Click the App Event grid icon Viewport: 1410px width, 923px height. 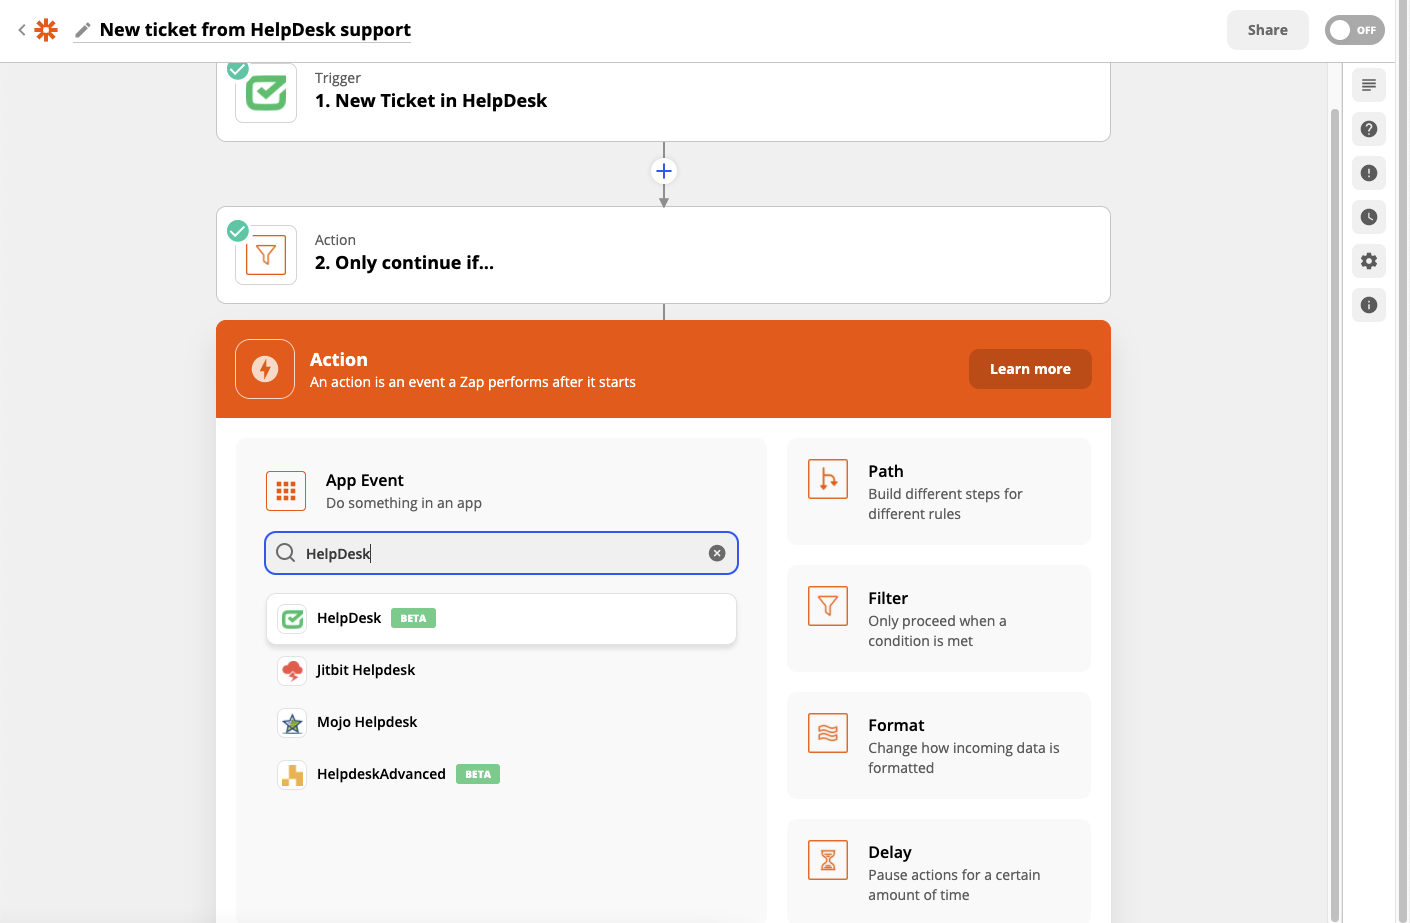[x=286, y=491]
